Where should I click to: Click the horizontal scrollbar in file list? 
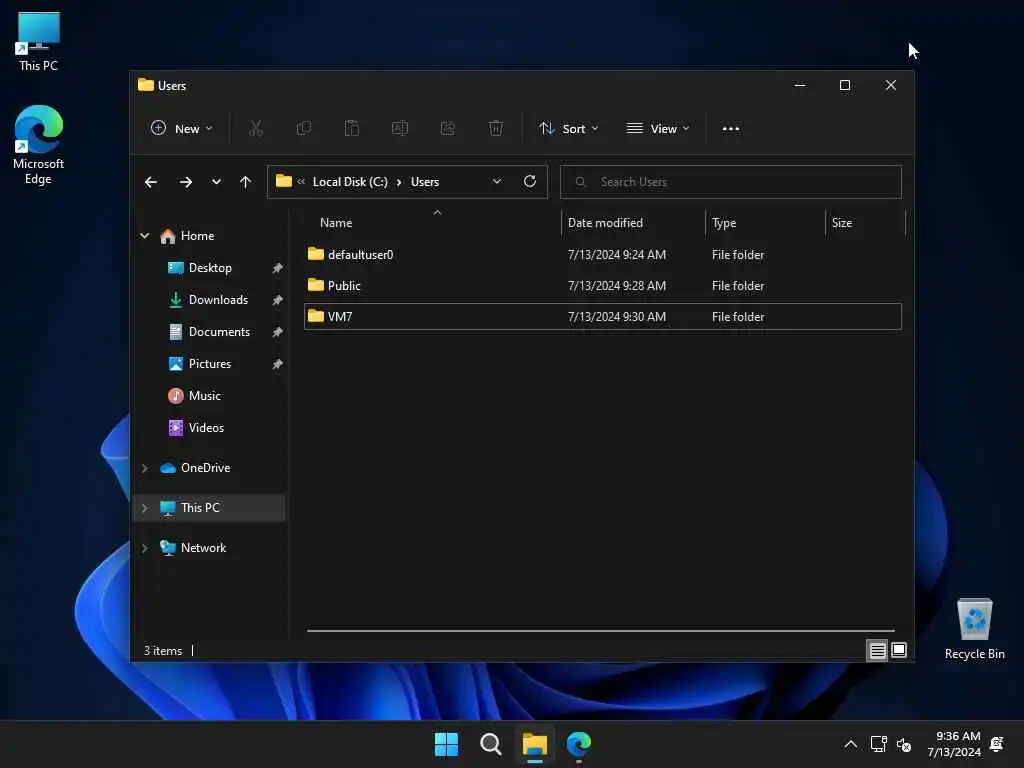pos(600,631)
